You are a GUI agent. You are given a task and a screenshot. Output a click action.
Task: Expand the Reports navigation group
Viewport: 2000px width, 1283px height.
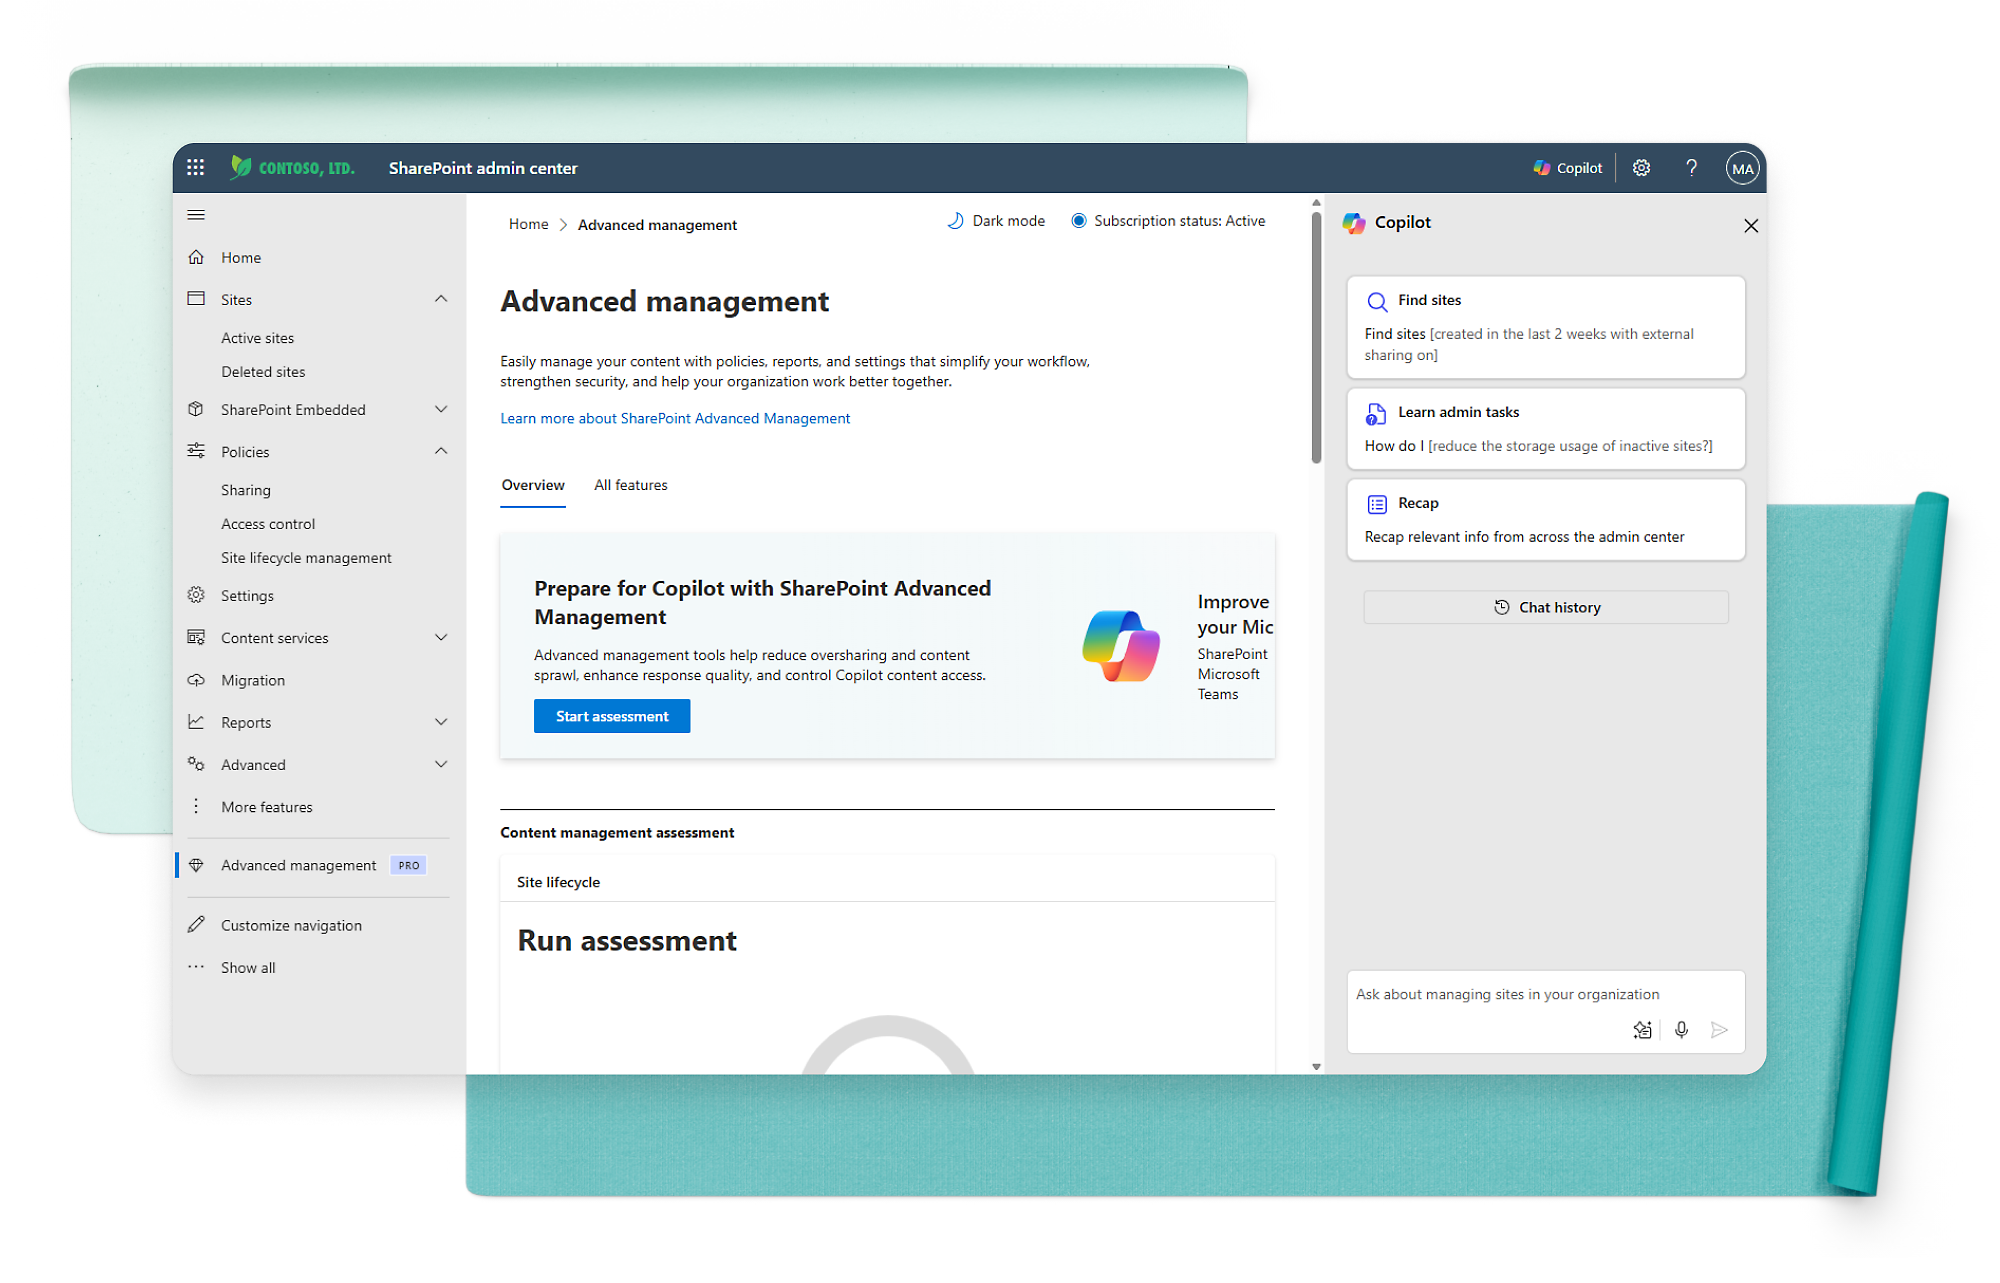441,722
